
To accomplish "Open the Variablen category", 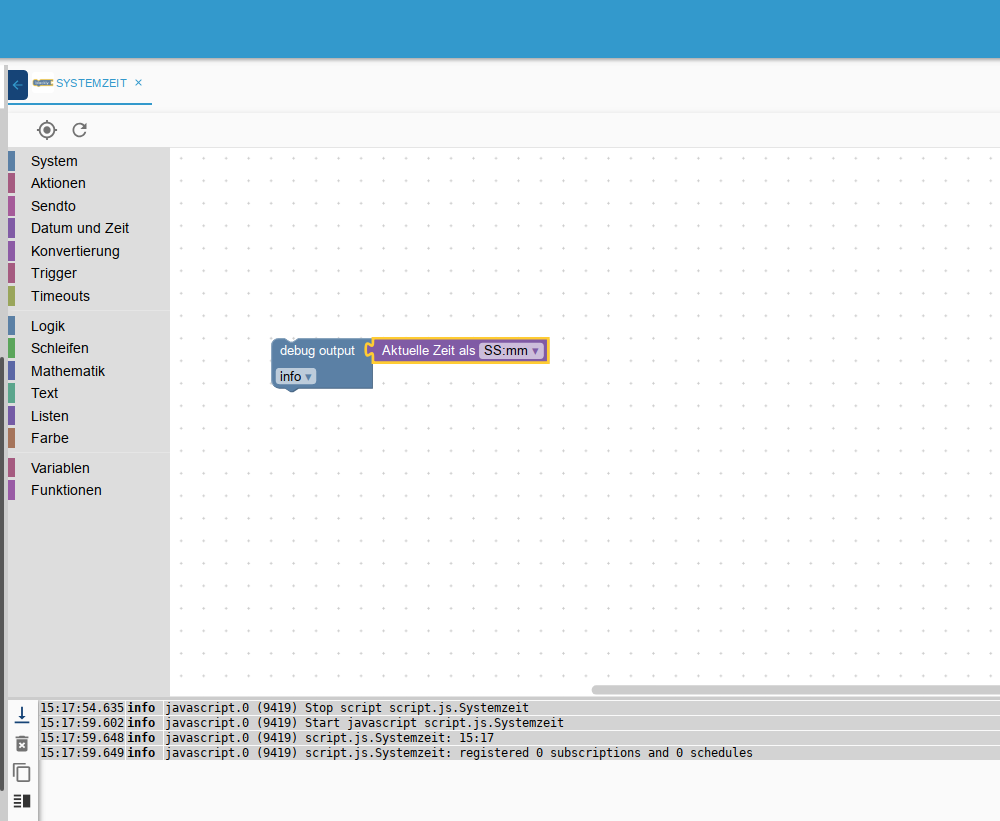I will [x=60, y=468].
